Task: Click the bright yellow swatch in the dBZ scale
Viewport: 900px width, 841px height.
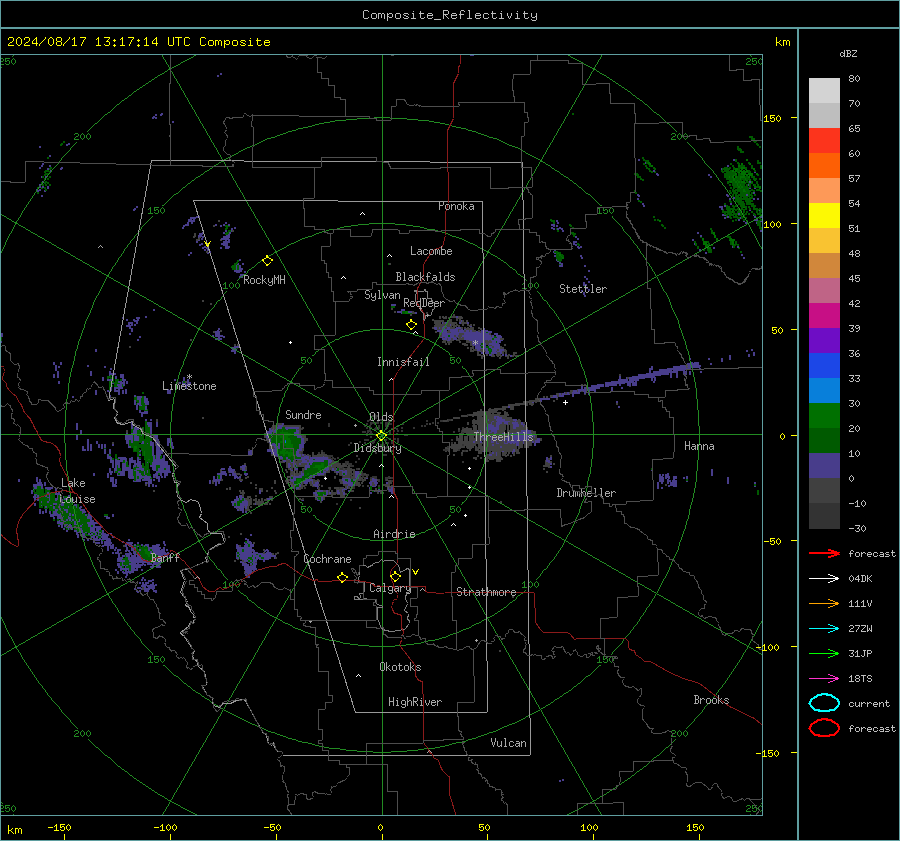Action: (824, 216)
